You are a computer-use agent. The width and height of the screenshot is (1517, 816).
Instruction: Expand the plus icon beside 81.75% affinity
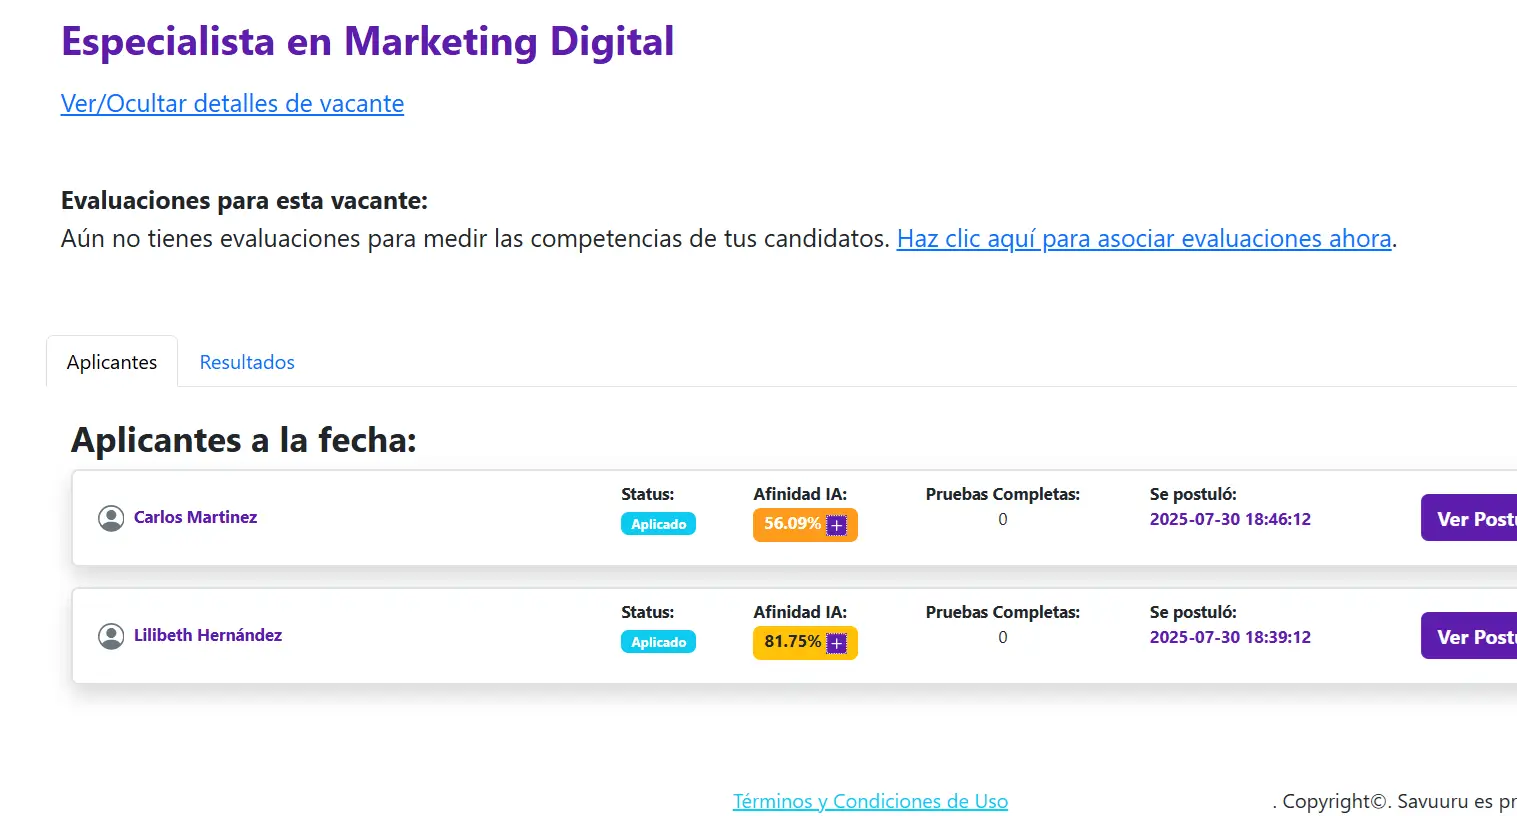tap(837, 643)
